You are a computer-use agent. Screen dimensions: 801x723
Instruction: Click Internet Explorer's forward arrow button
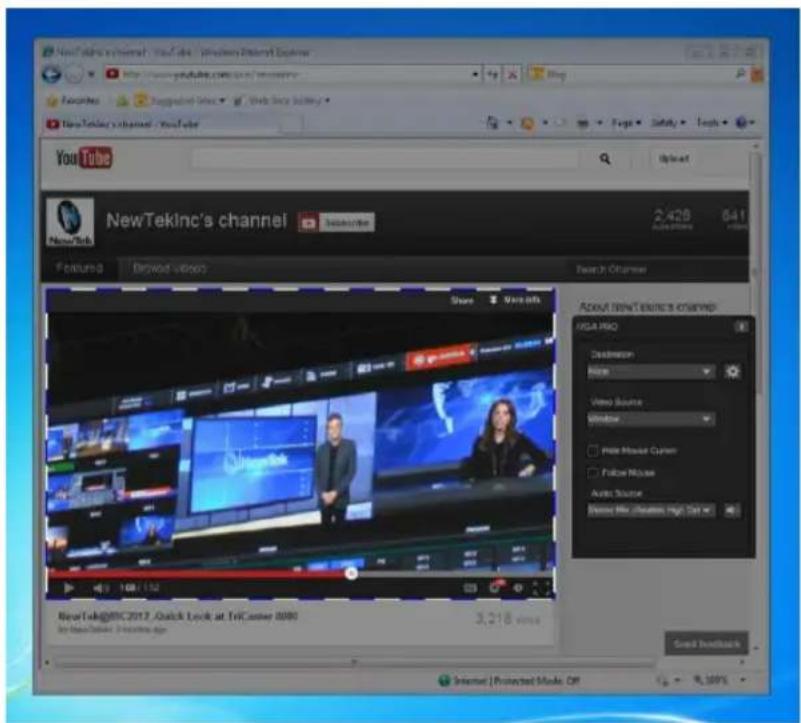(x=75, y=75)
